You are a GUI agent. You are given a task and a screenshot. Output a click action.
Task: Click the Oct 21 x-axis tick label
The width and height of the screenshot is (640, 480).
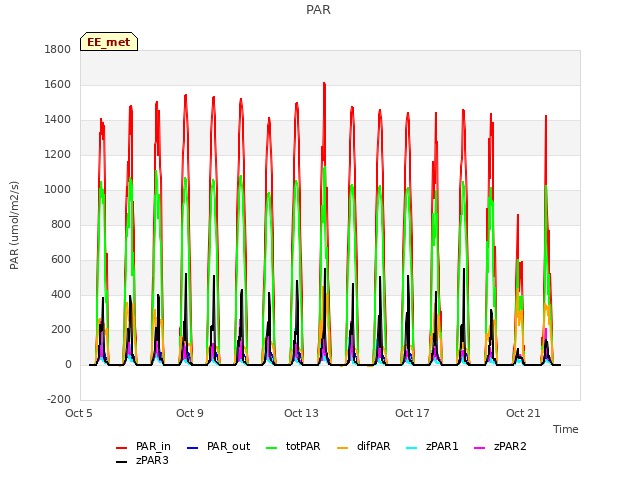click(523, 413)
